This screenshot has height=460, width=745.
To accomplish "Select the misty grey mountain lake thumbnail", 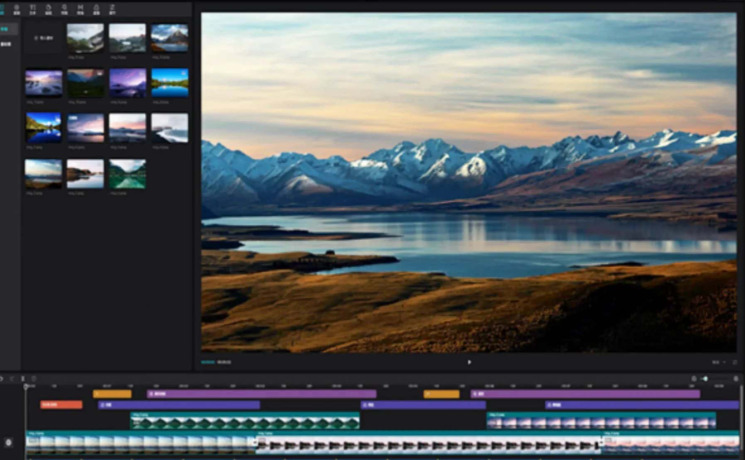I will click(127, 38).
